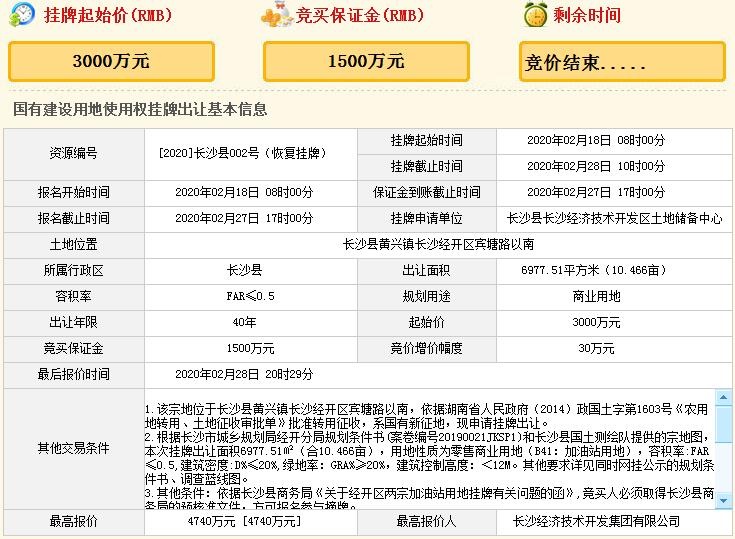Click the bidder 长沙经济技术开发集团有限公司

[596, 521]
